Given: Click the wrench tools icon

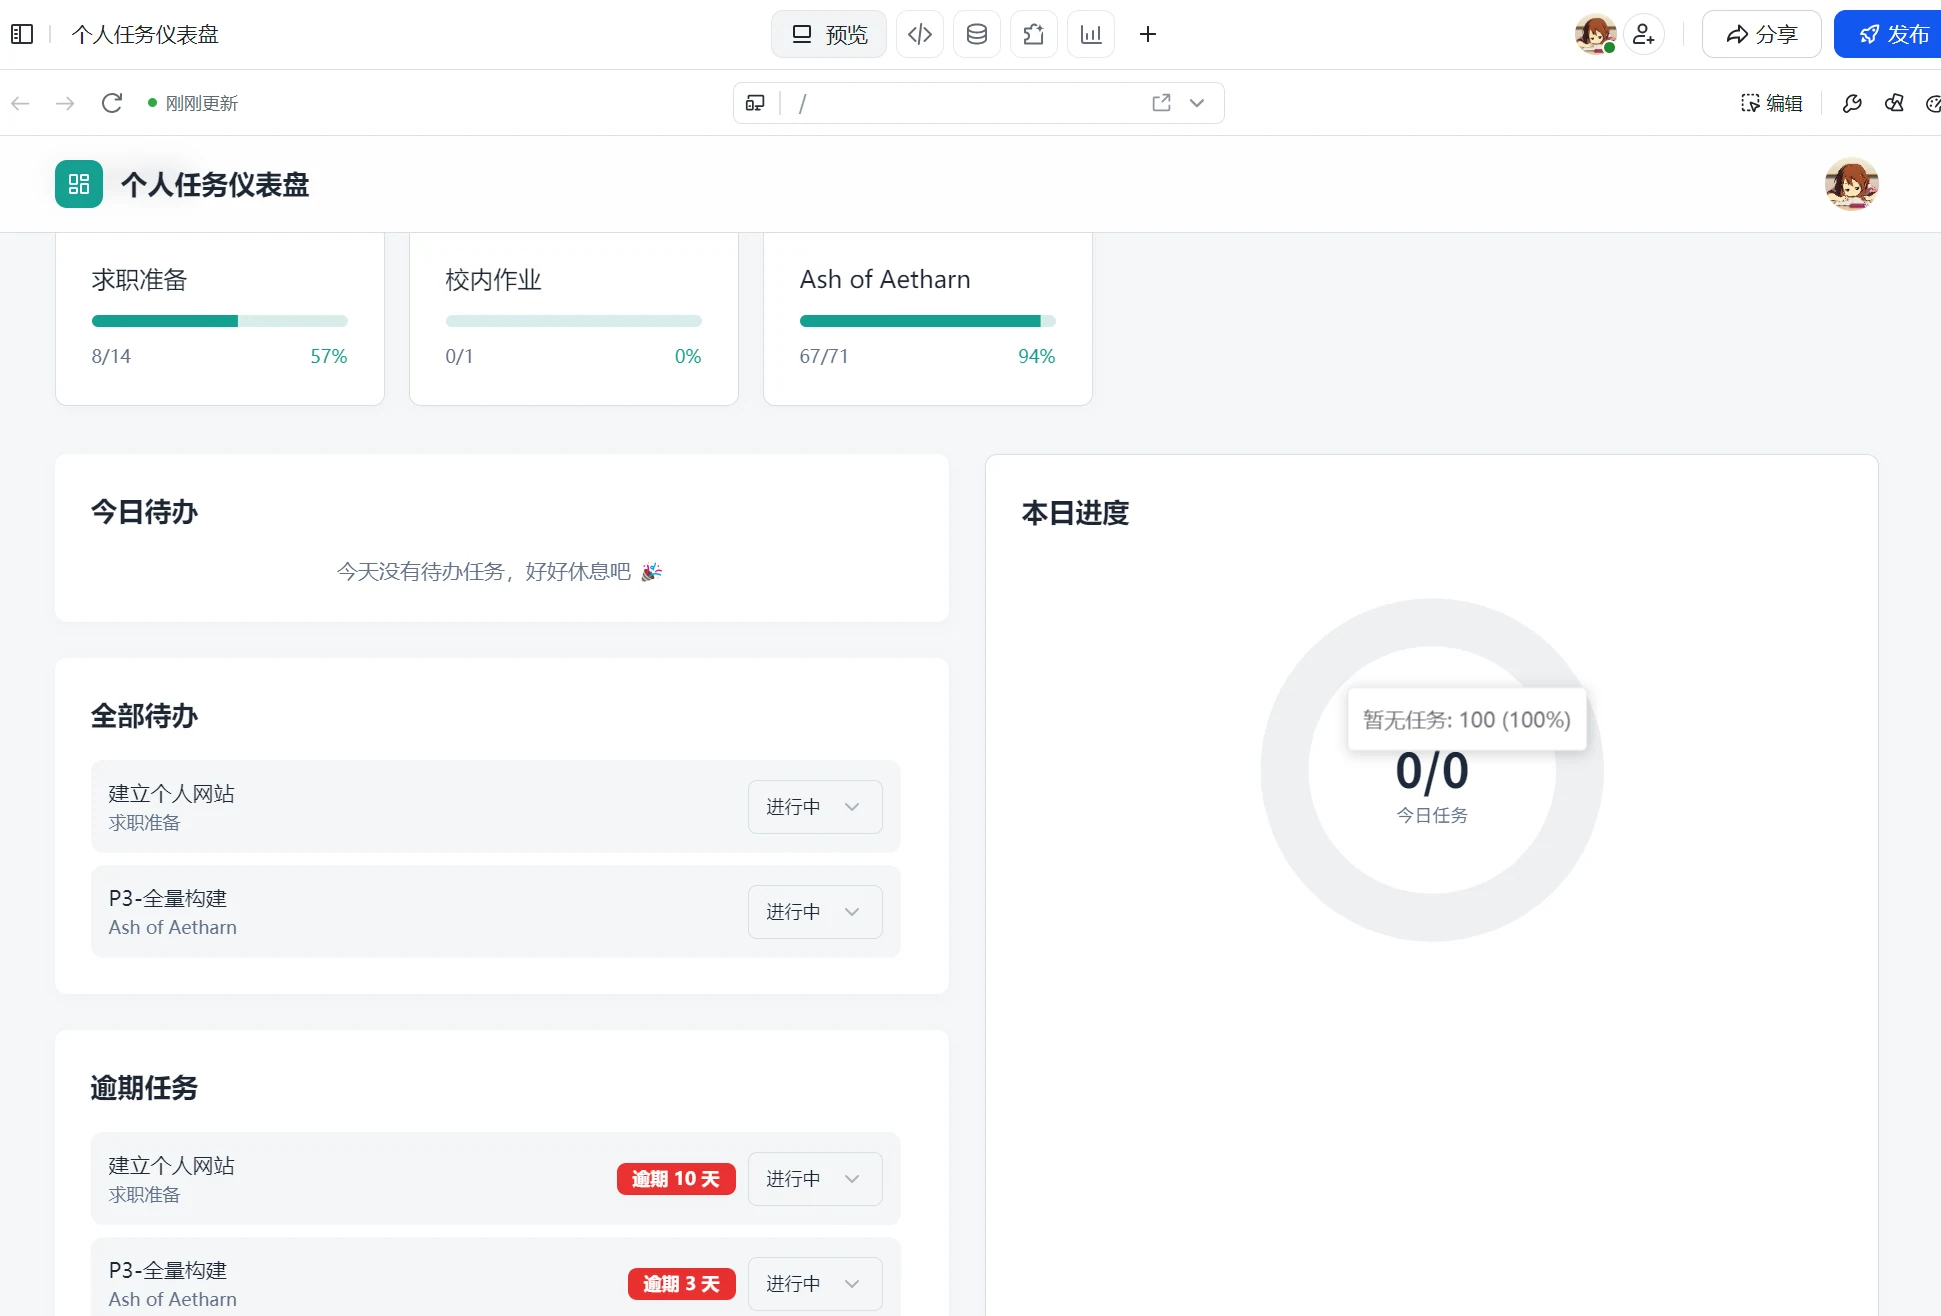Looking at the screenshot, I should 1852,103.
